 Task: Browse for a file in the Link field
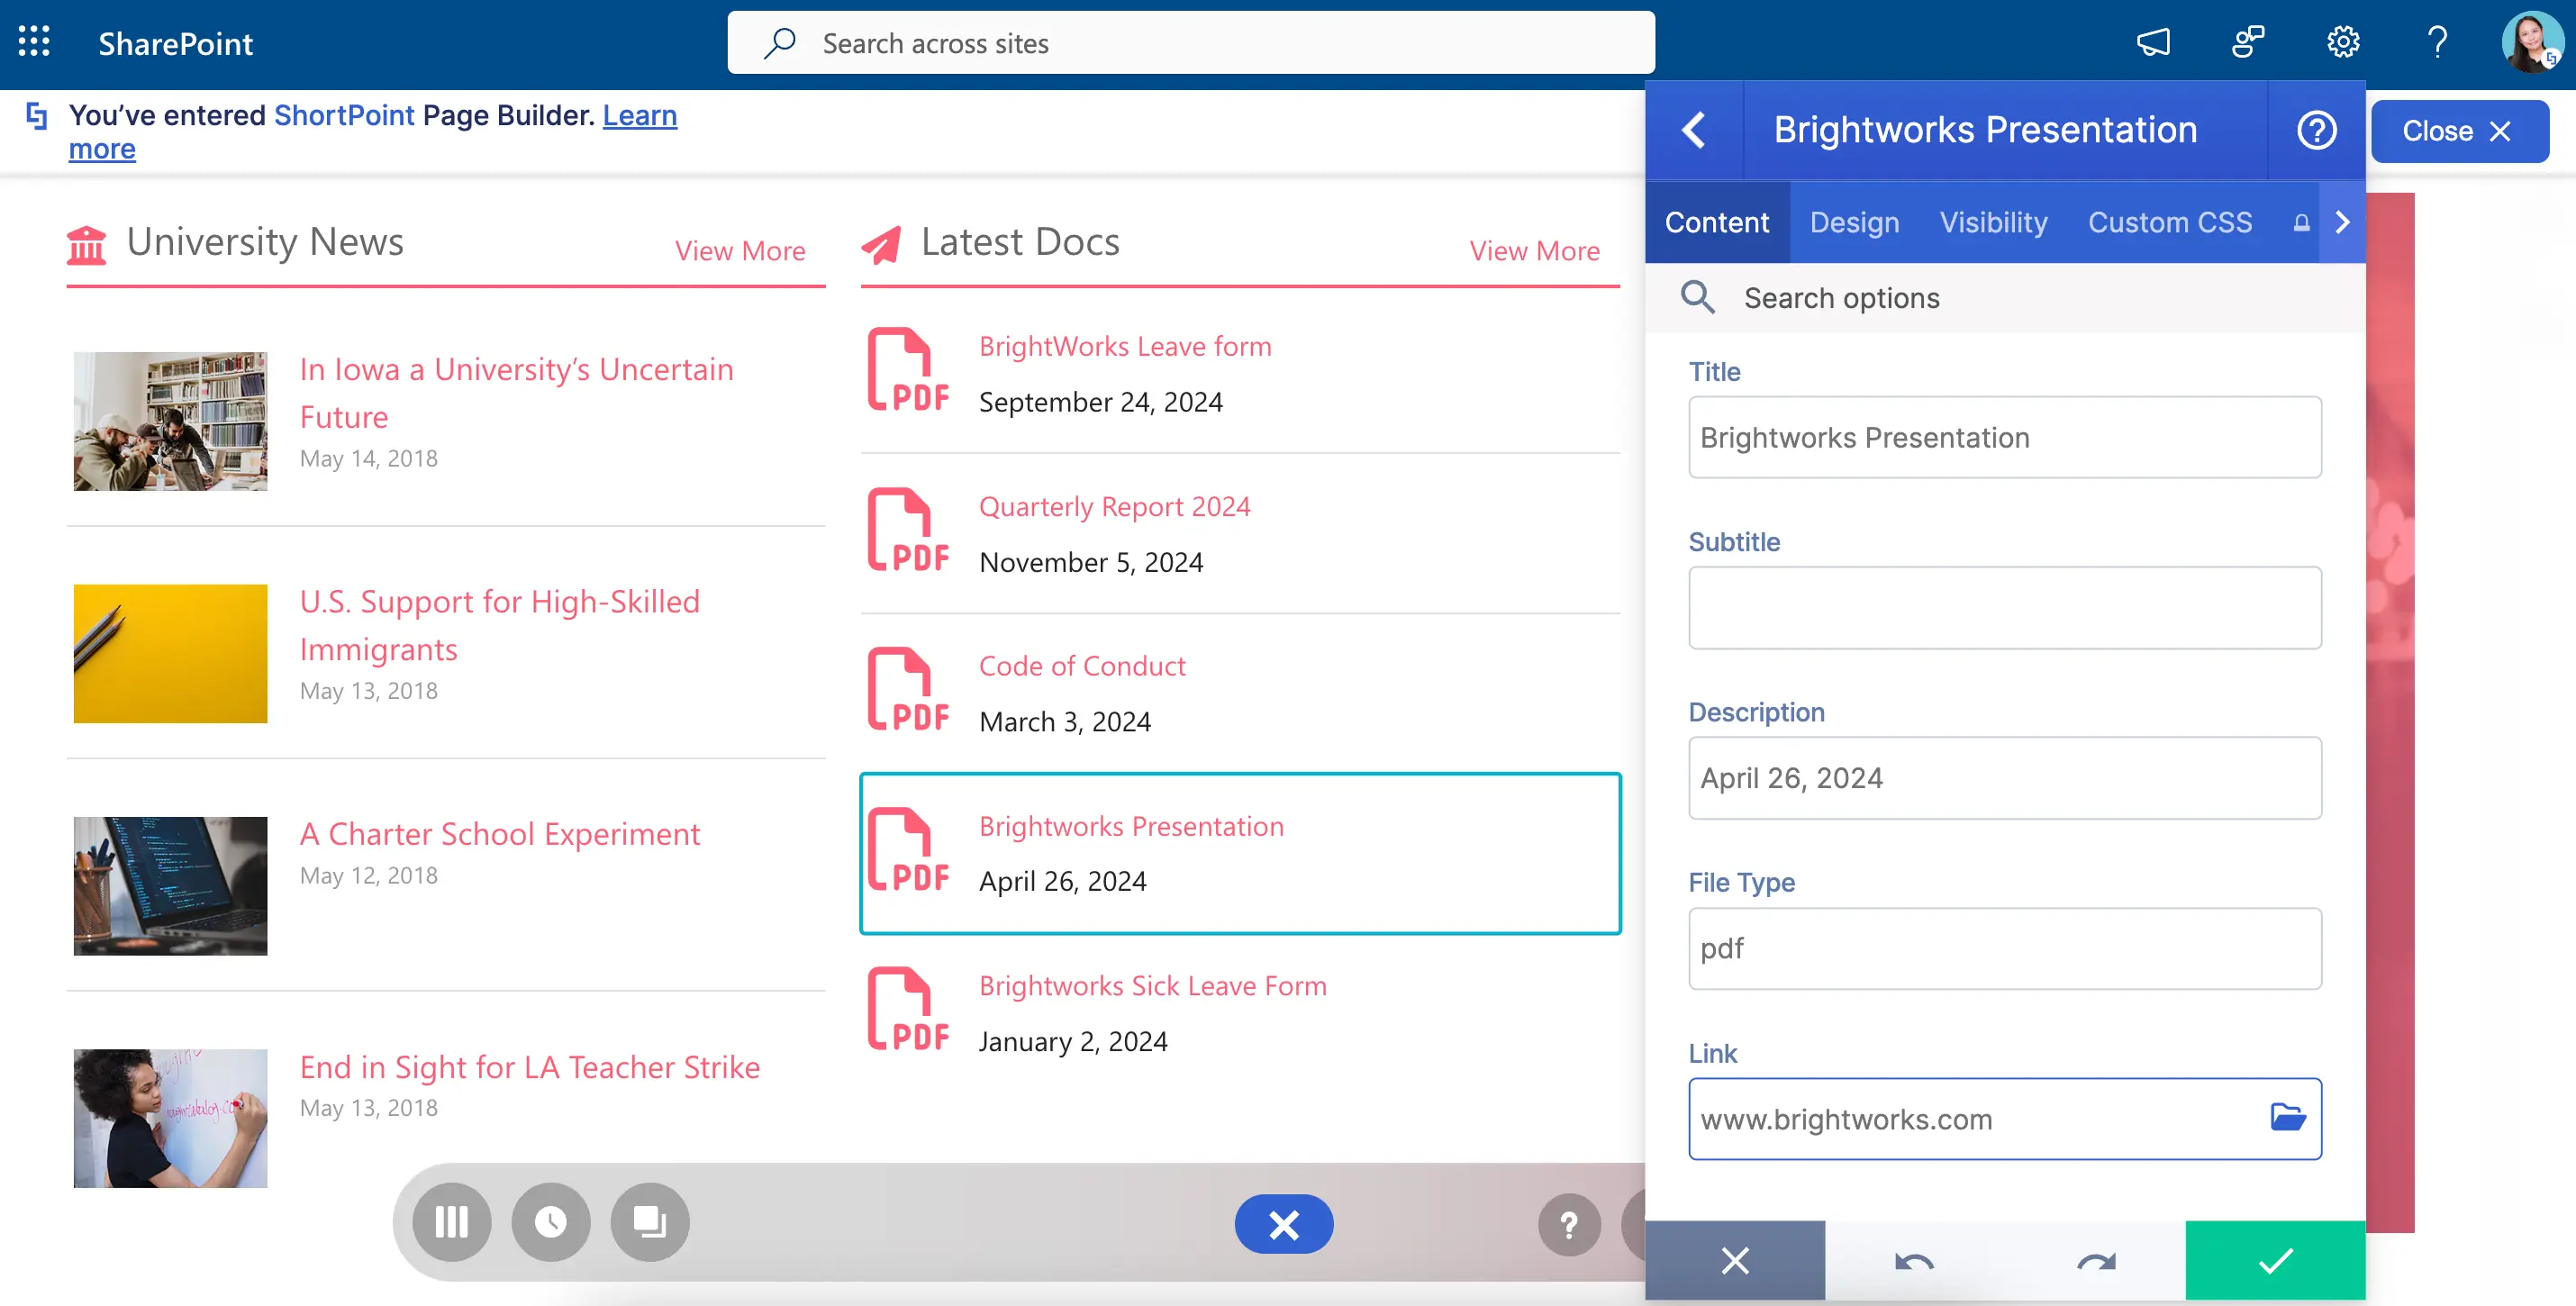2287,1117
